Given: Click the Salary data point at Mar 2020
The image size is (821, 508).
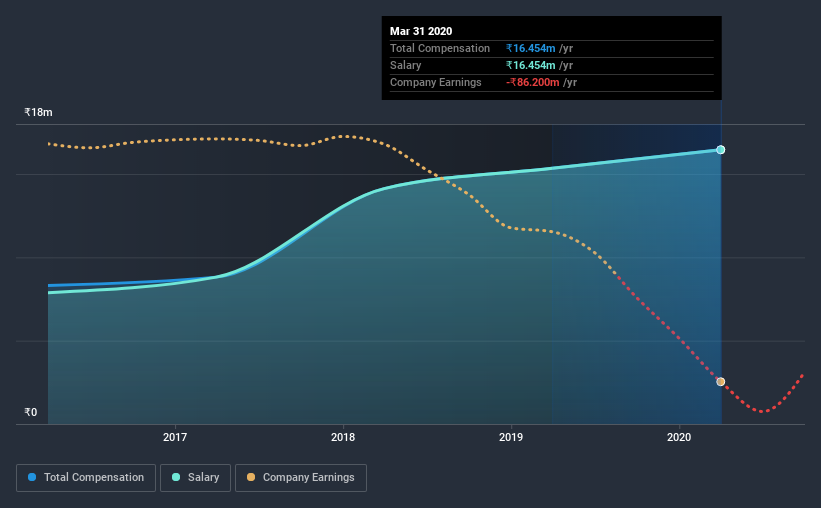Looking at the screenshot, I should click(720, 150).
